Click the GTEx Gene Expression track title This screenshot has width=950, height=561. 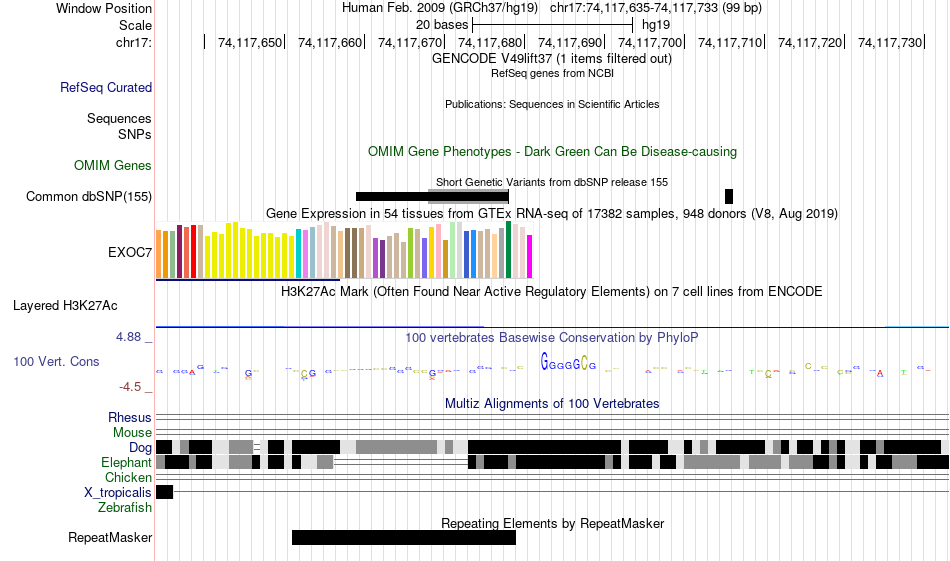pos(552,213)
